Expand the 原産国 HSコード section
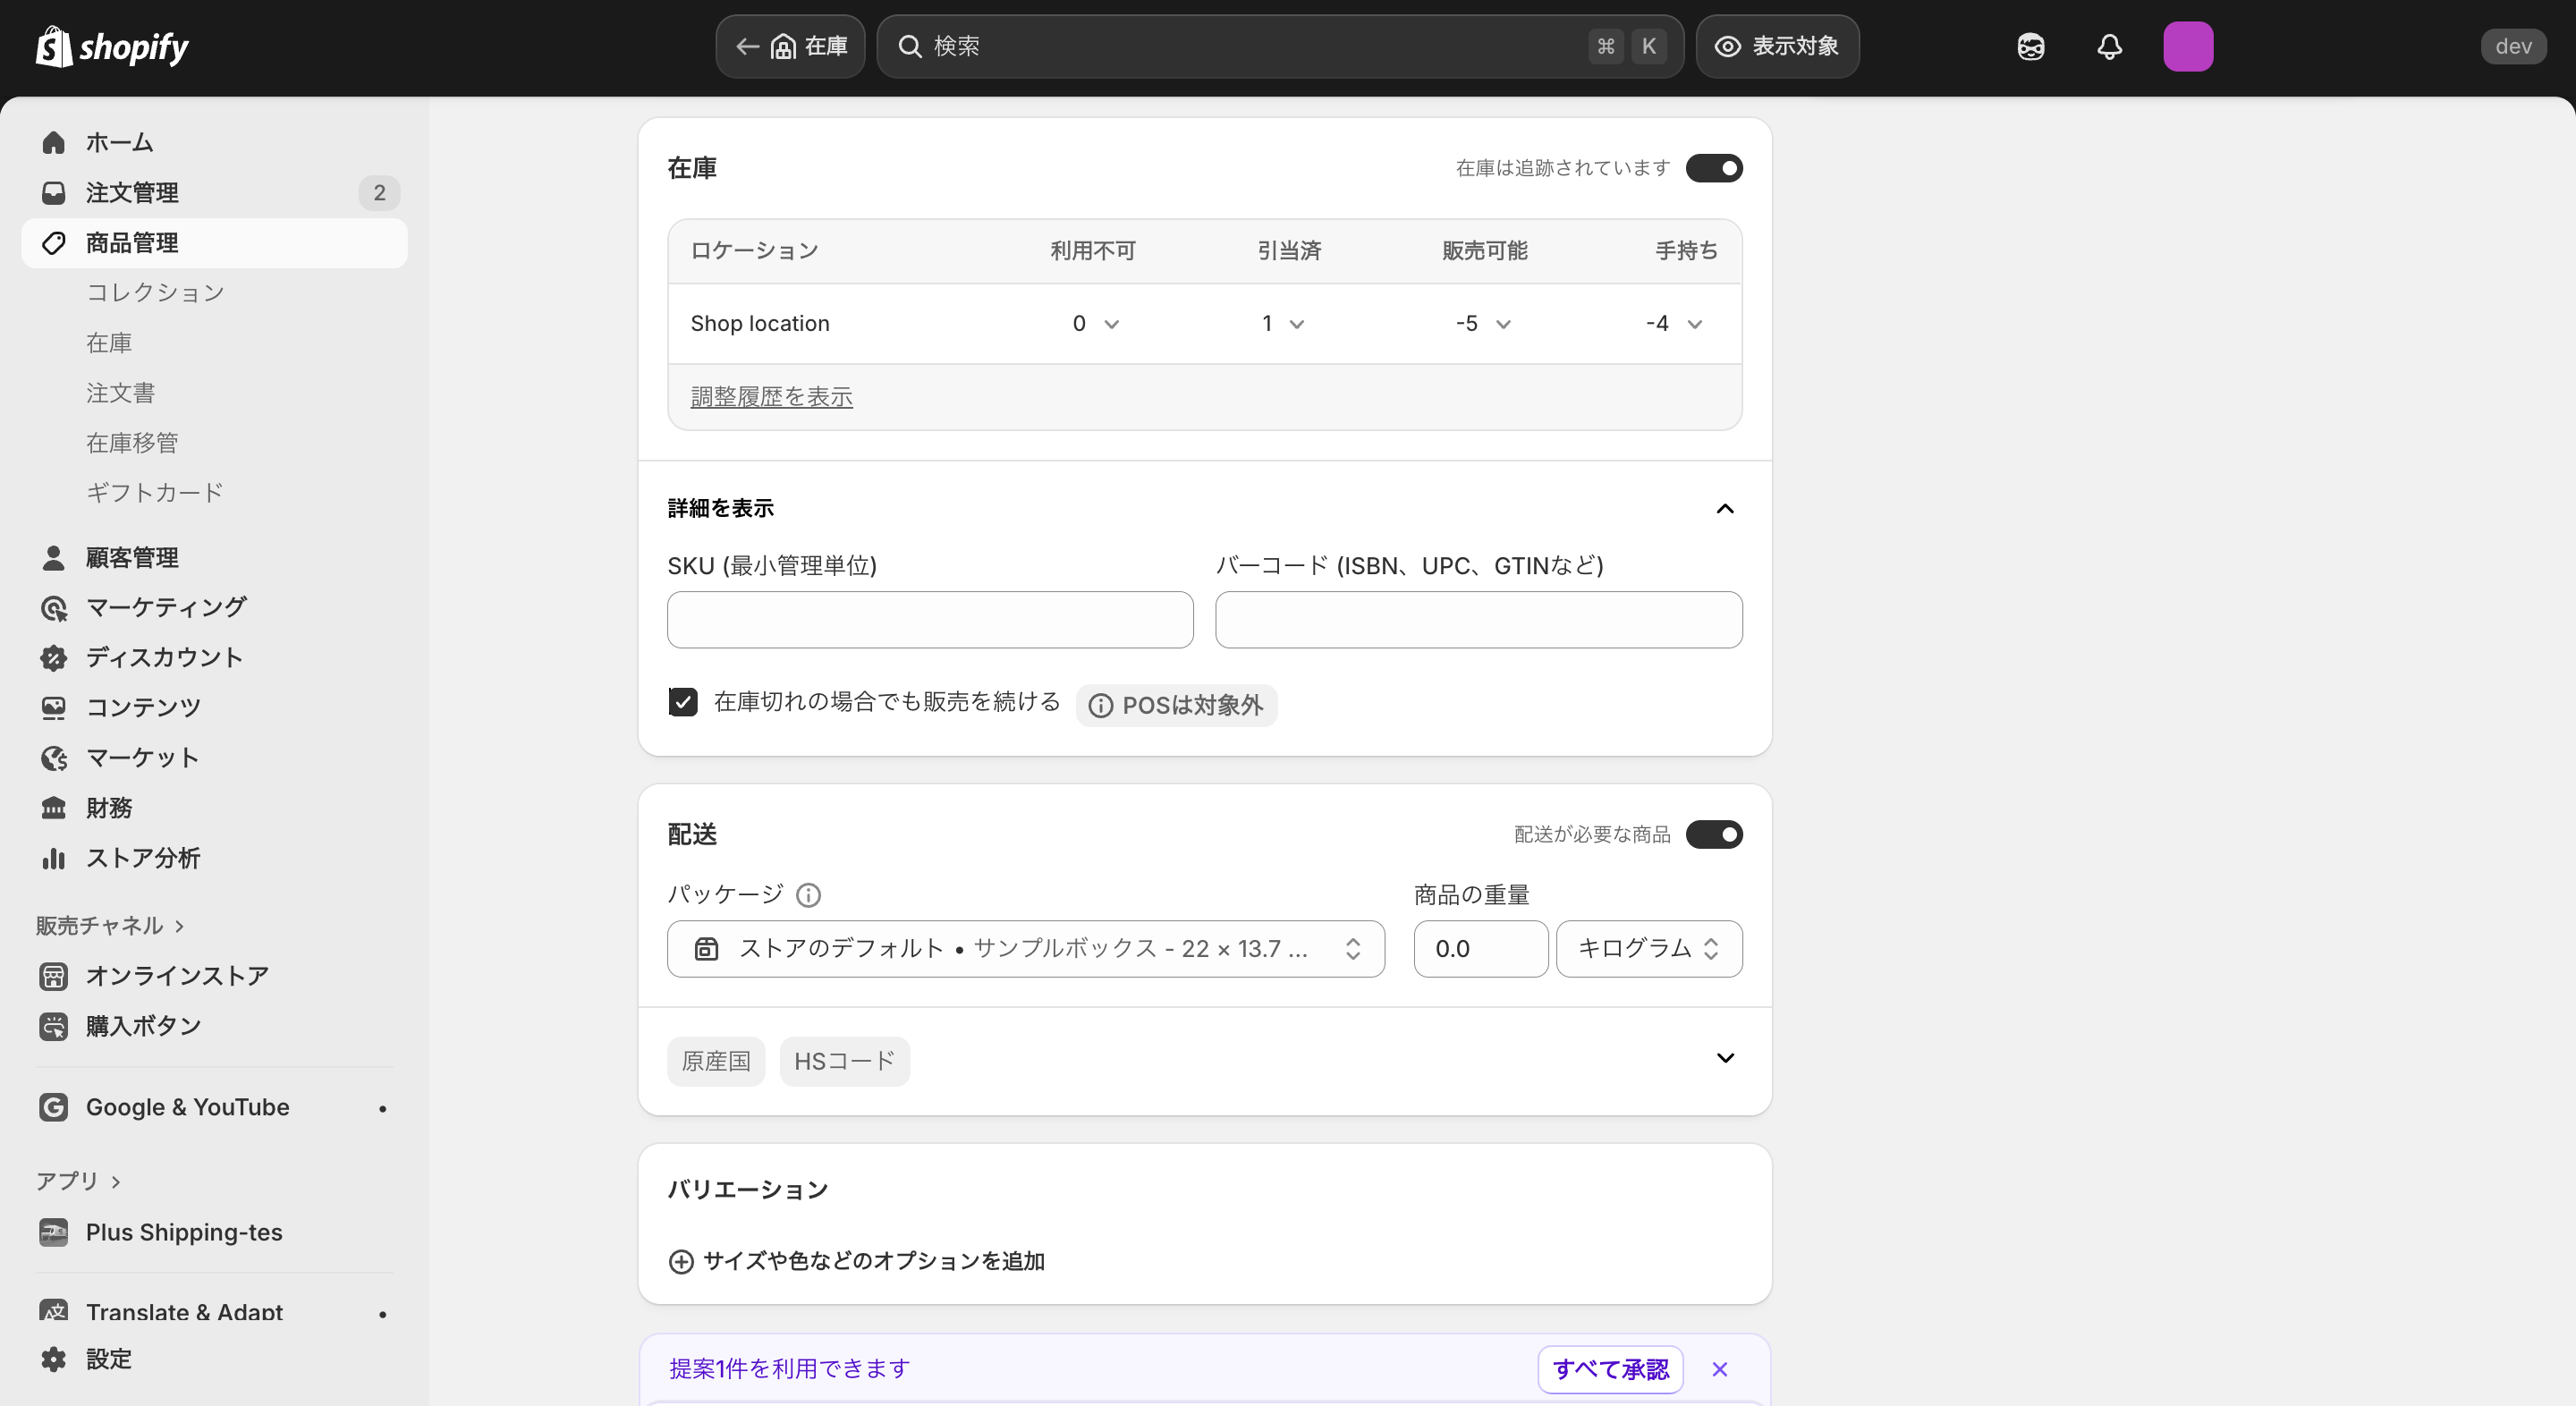 click(x=1724, y=1058)
